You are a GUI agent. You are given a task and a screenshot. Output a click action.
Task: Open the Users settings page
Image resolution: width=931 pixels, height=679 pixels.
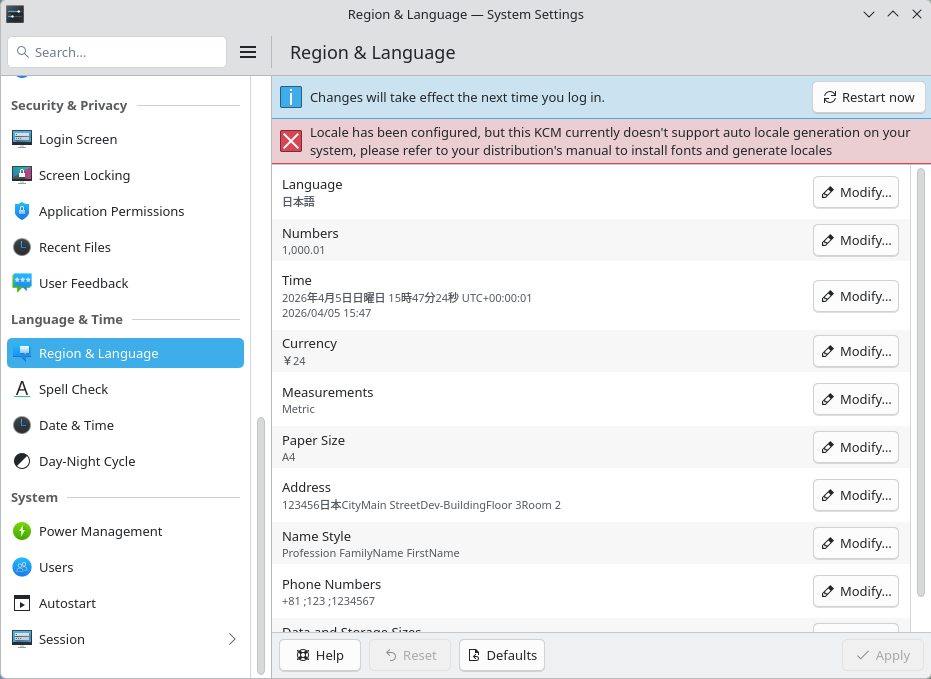pos(56,567)
